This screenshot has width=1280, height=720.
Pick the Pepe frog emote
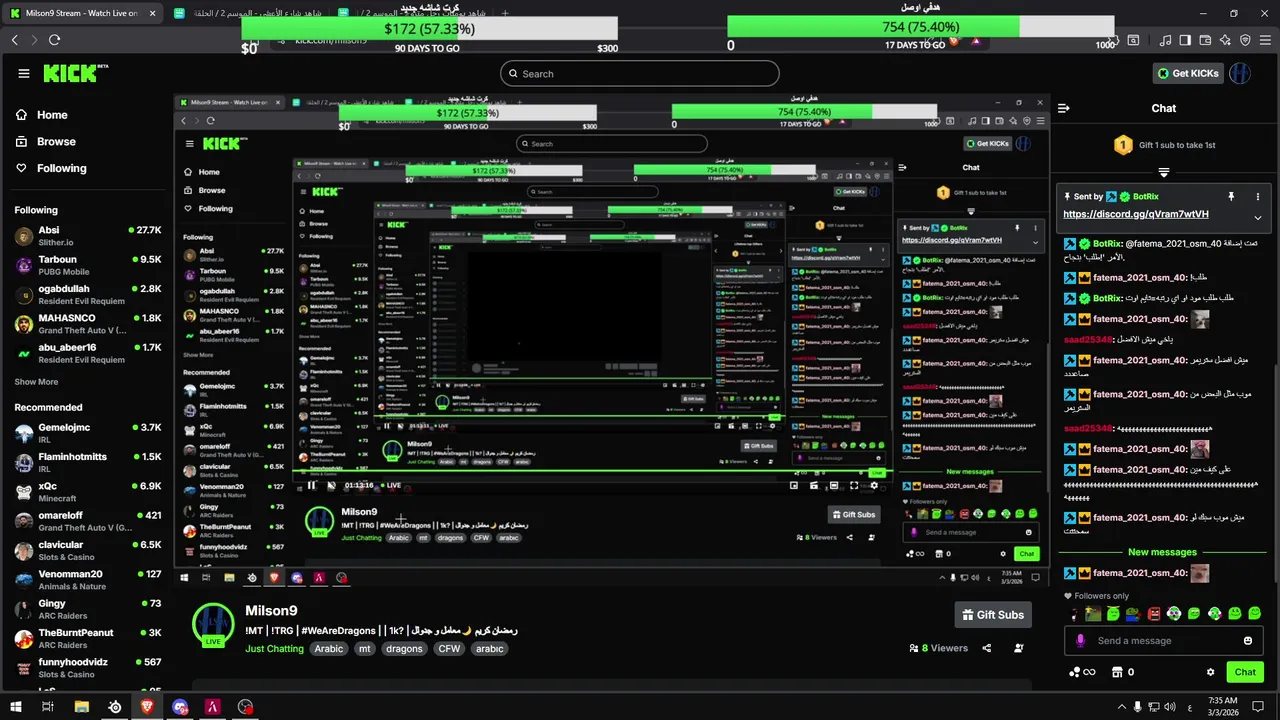pos(1133,613)
